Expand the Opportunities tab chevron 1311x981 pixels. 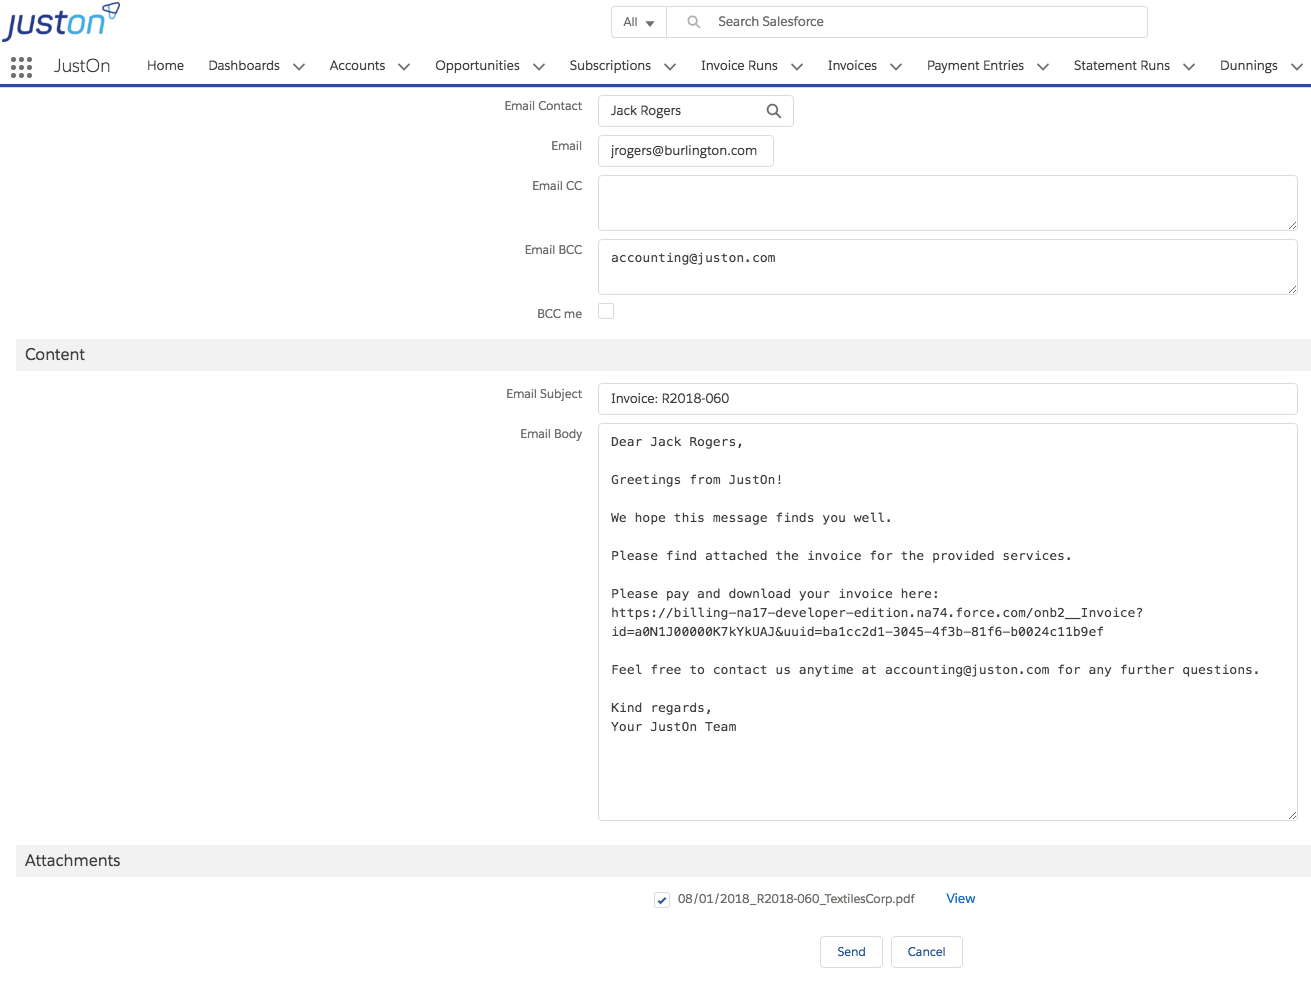tap(539, 67)
